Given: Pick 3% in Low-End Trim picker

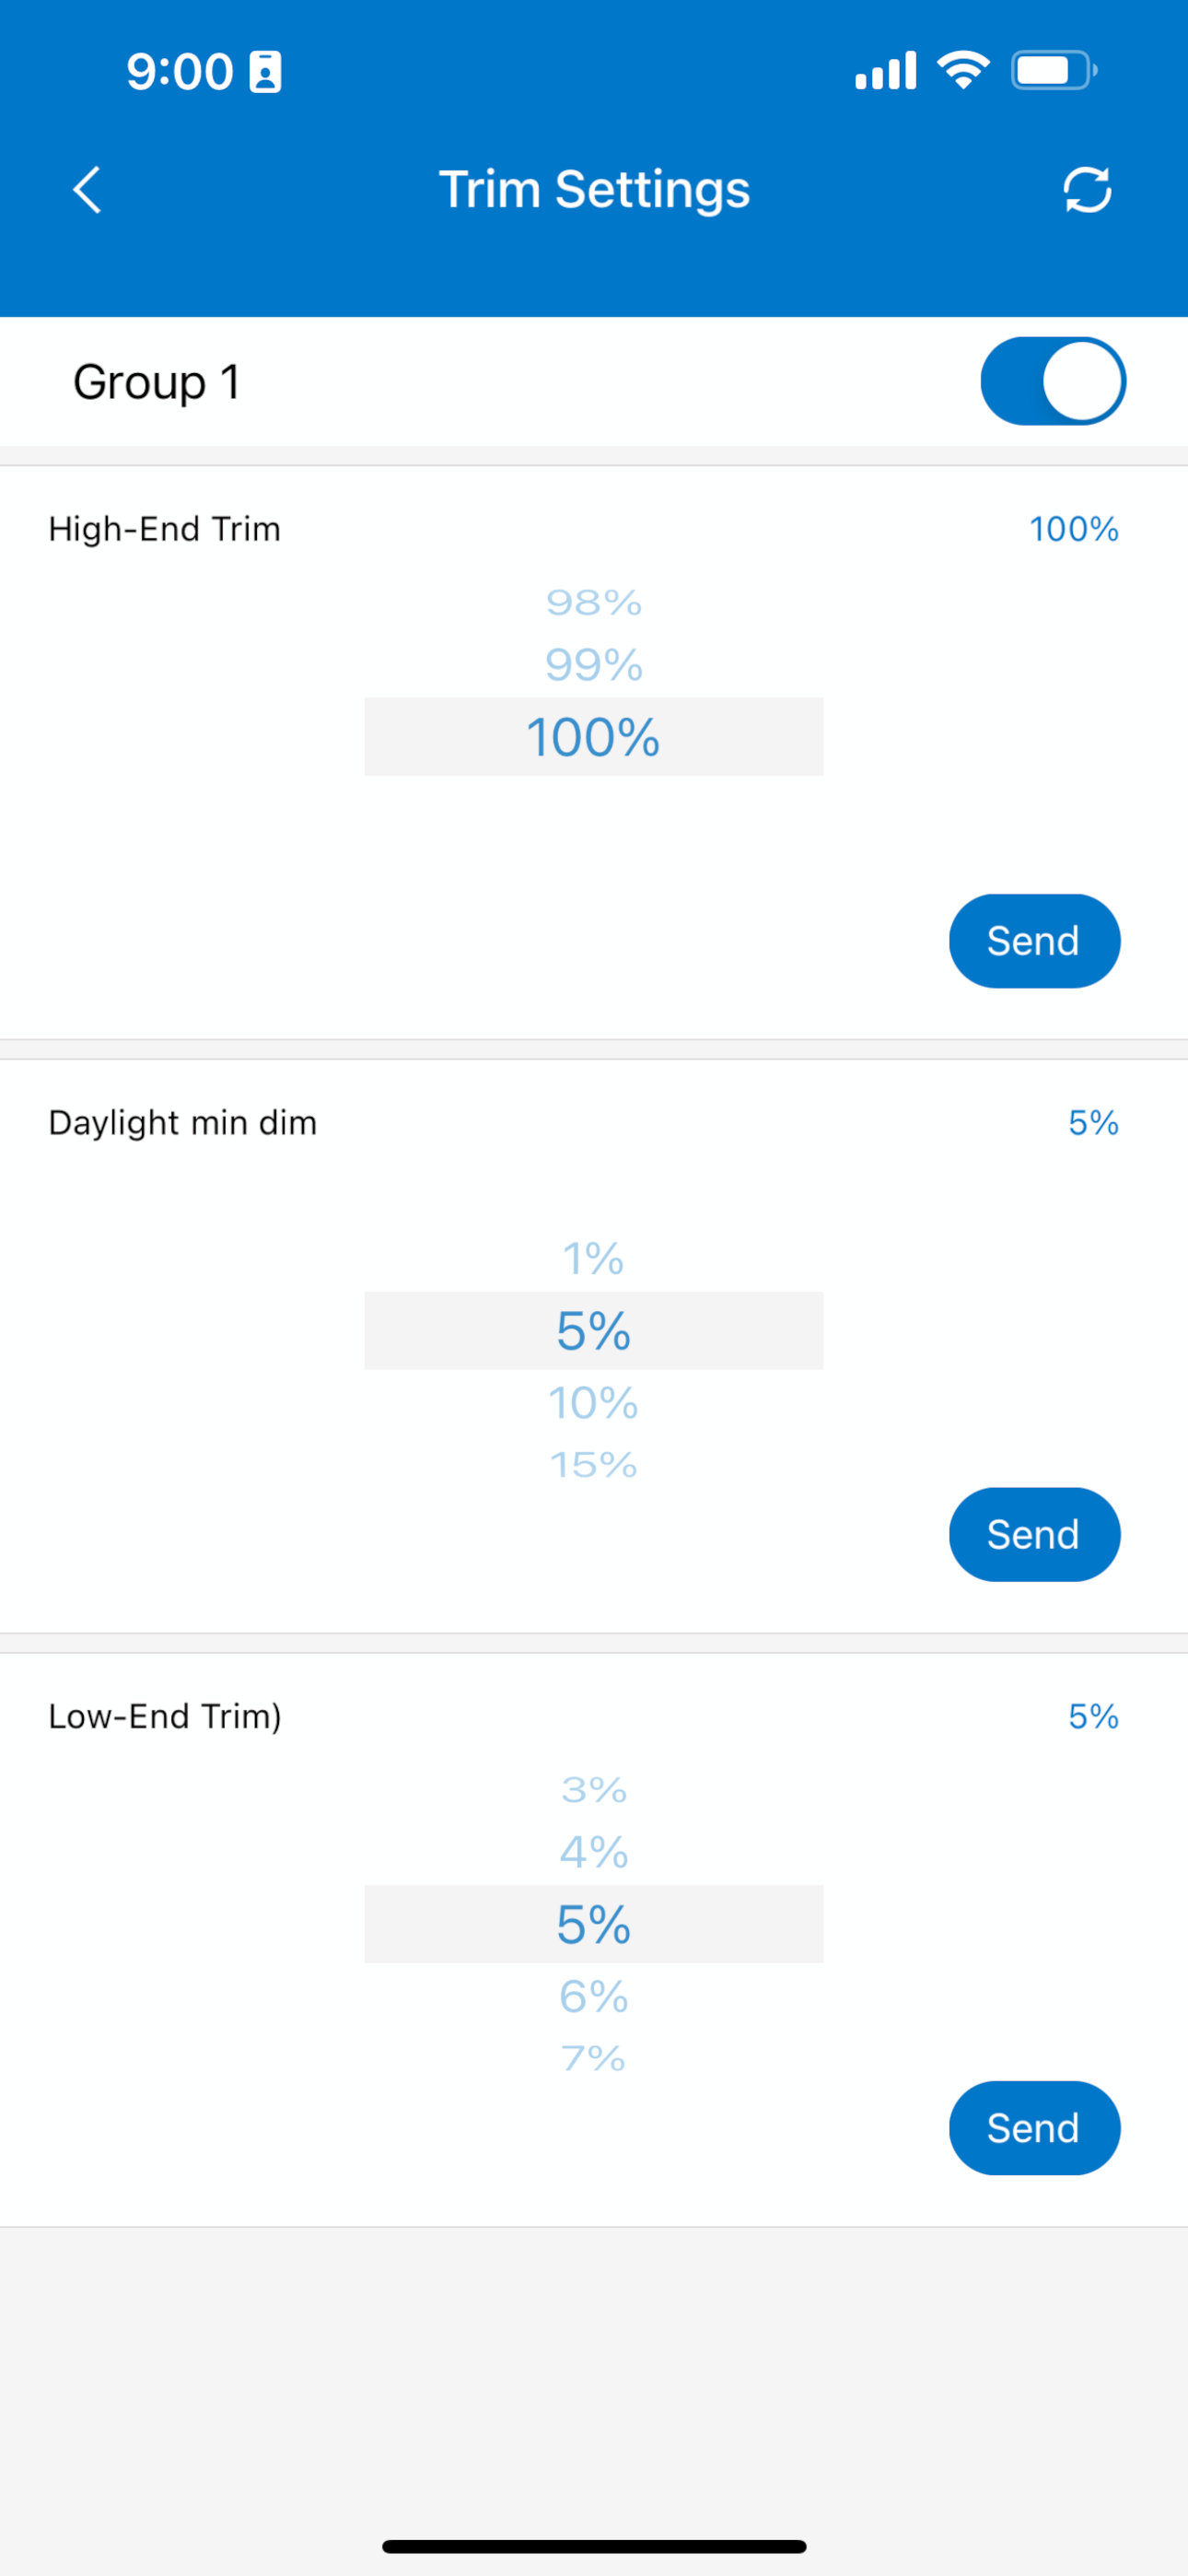Looking at the screenshot, I should 594,1790.
